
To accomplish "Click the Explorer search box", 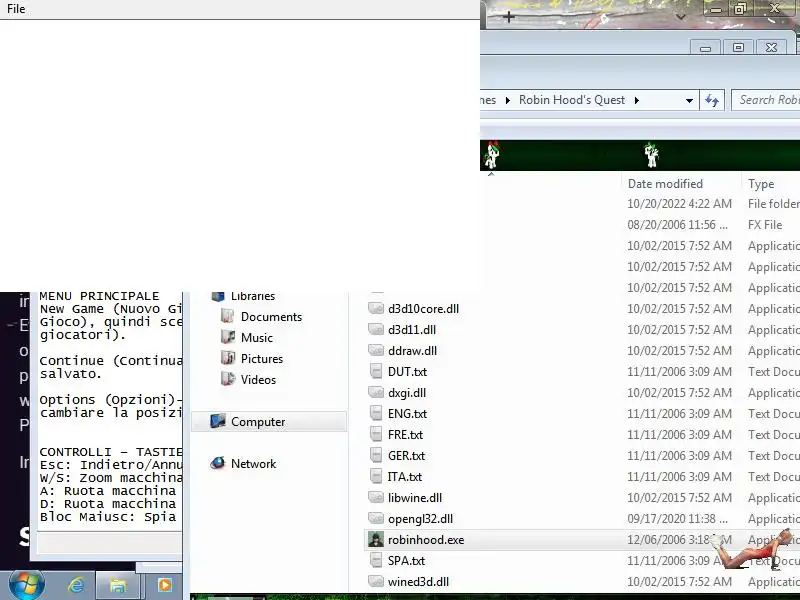I will [766, 100].
